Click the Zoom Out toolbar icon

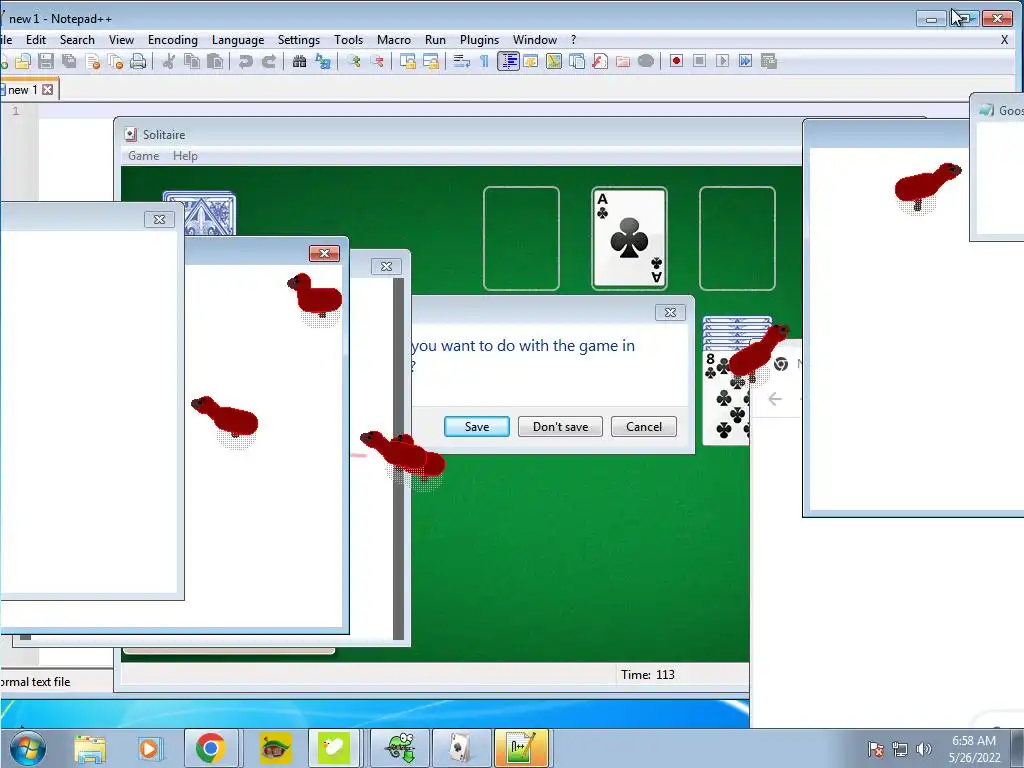377,61
